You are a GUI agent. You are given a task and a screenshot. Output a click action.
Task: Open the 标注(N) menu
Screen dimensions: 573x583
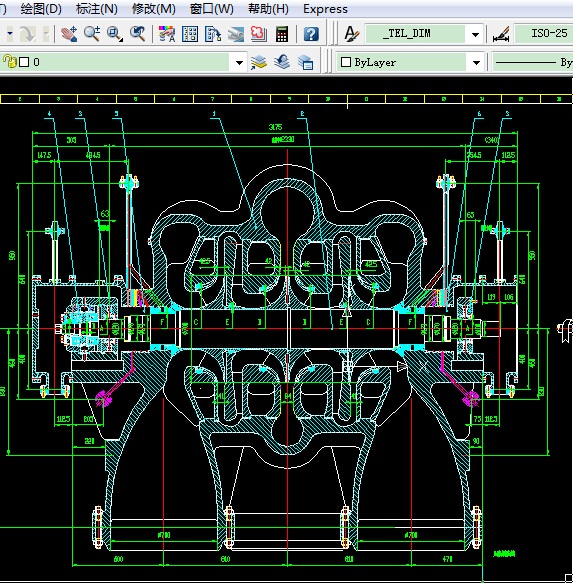click(97, 9)
